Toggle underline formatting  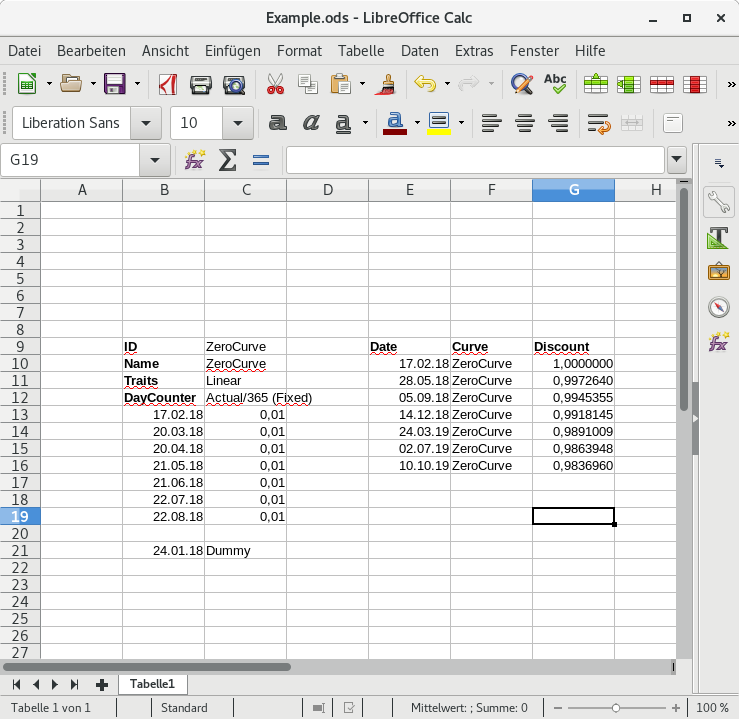343,123
